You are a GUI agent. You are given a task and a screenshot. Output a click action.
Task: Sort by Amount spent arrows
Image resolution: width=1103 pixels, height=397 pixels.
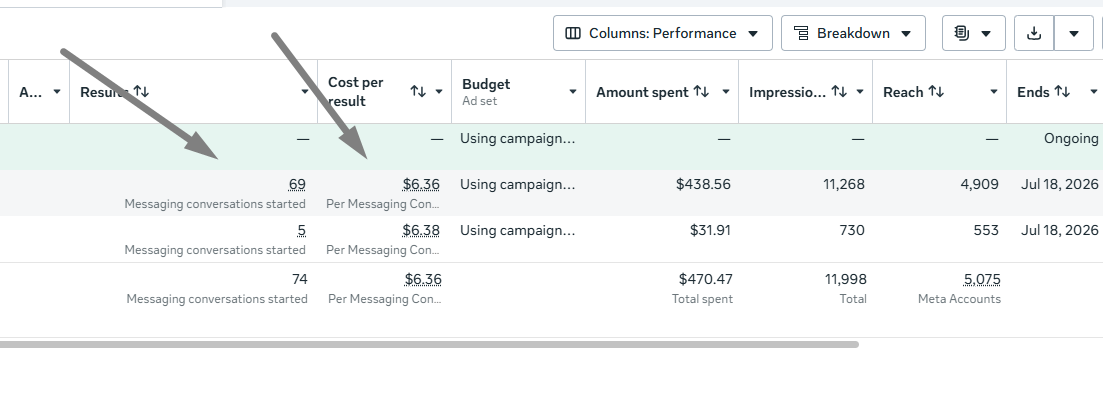(x=701, y=92)
